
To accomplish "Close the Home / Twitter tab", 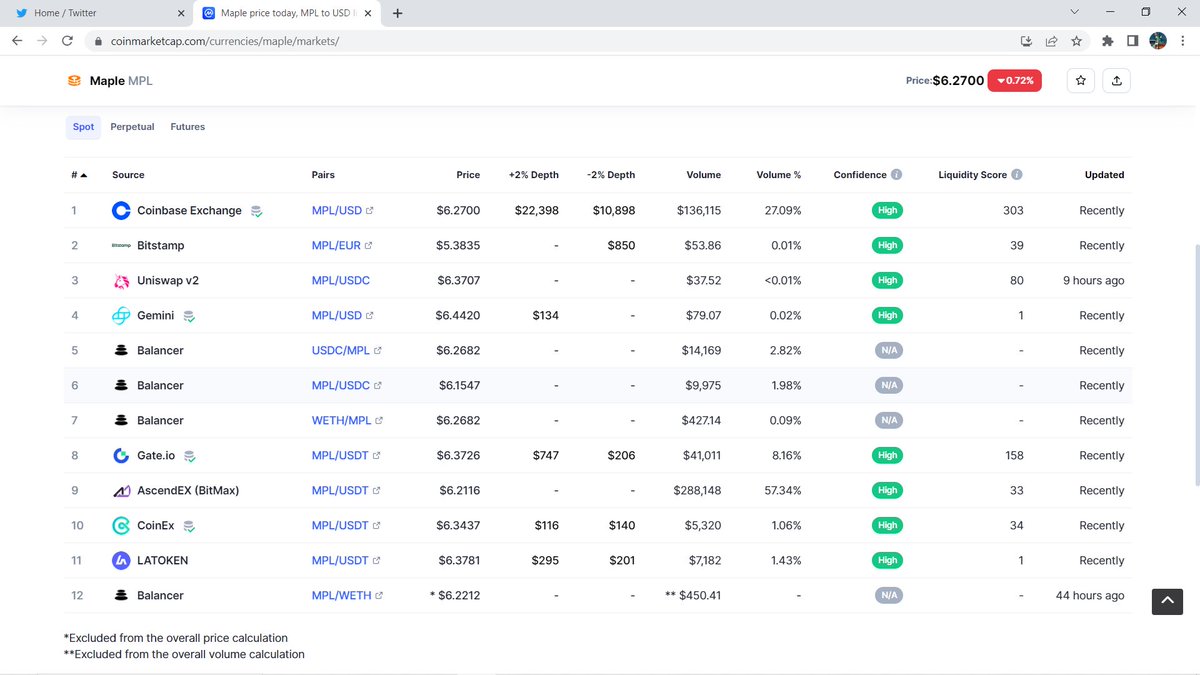I will pos(181,13).
